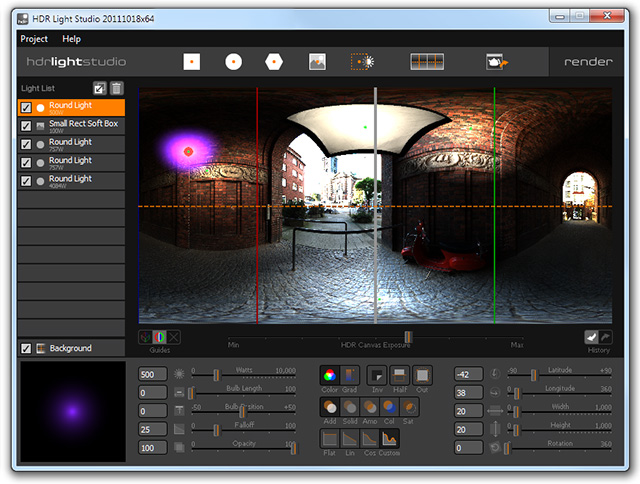Toggle the first Guides axes icon
640x484 pixels.
click(145, 337)
